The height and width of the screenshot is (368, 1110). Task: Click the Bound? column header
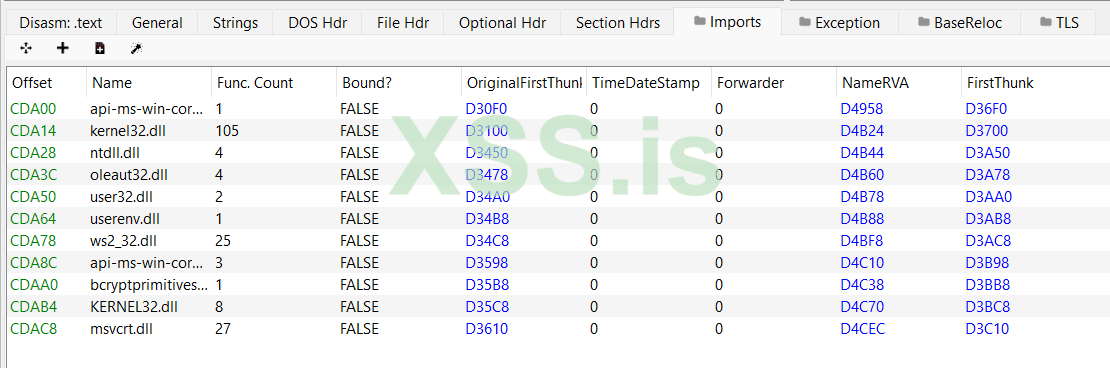click(399, 83)
